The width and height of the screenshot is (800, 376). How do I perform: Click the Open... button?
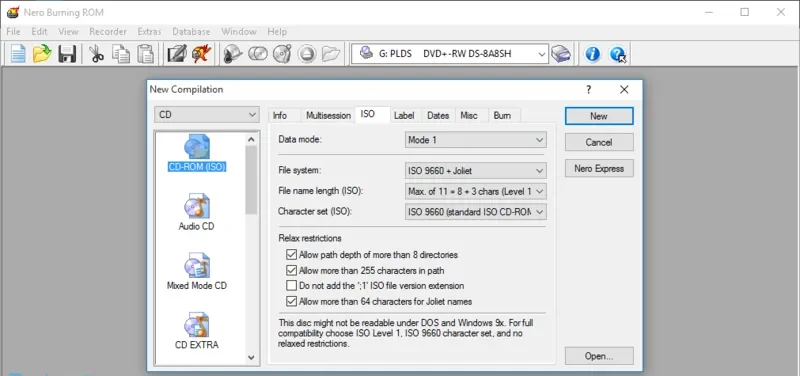[599, 356]
